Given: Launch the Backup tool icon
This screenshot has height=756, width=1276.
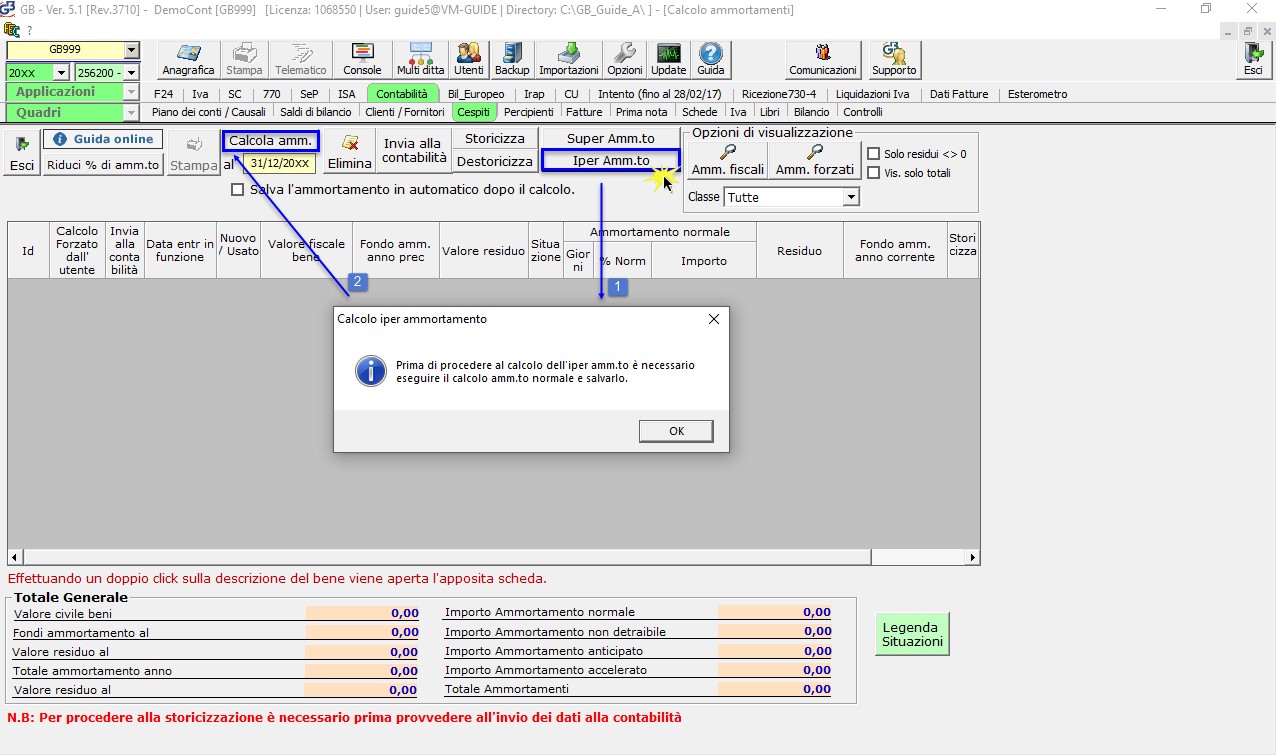Looking at the screenshot, I should pyautogui.click(x=512, y=60).
